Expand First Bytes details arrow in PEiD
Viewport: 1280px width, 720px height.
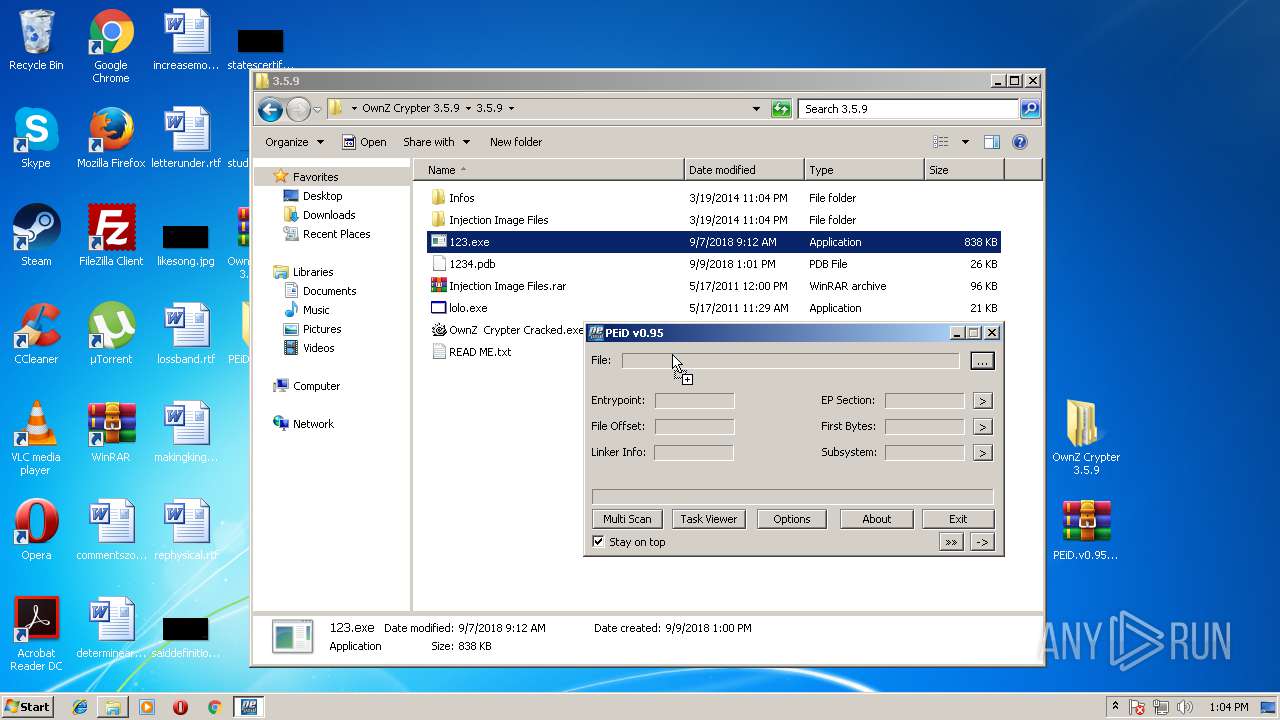pos(983,427)
